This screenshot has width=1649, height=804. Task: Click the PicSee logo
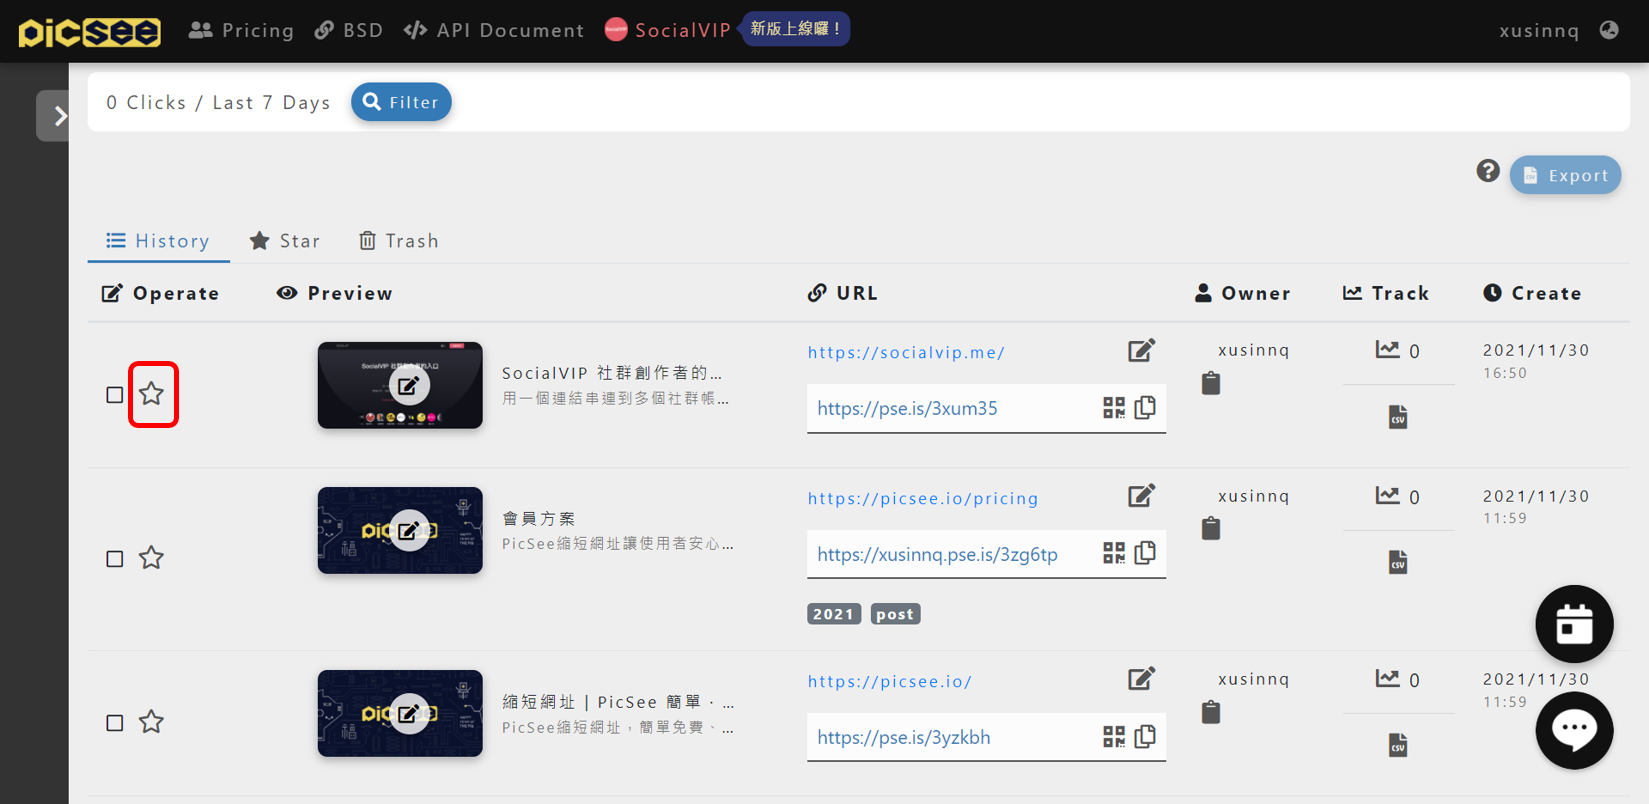coord(89,31)
